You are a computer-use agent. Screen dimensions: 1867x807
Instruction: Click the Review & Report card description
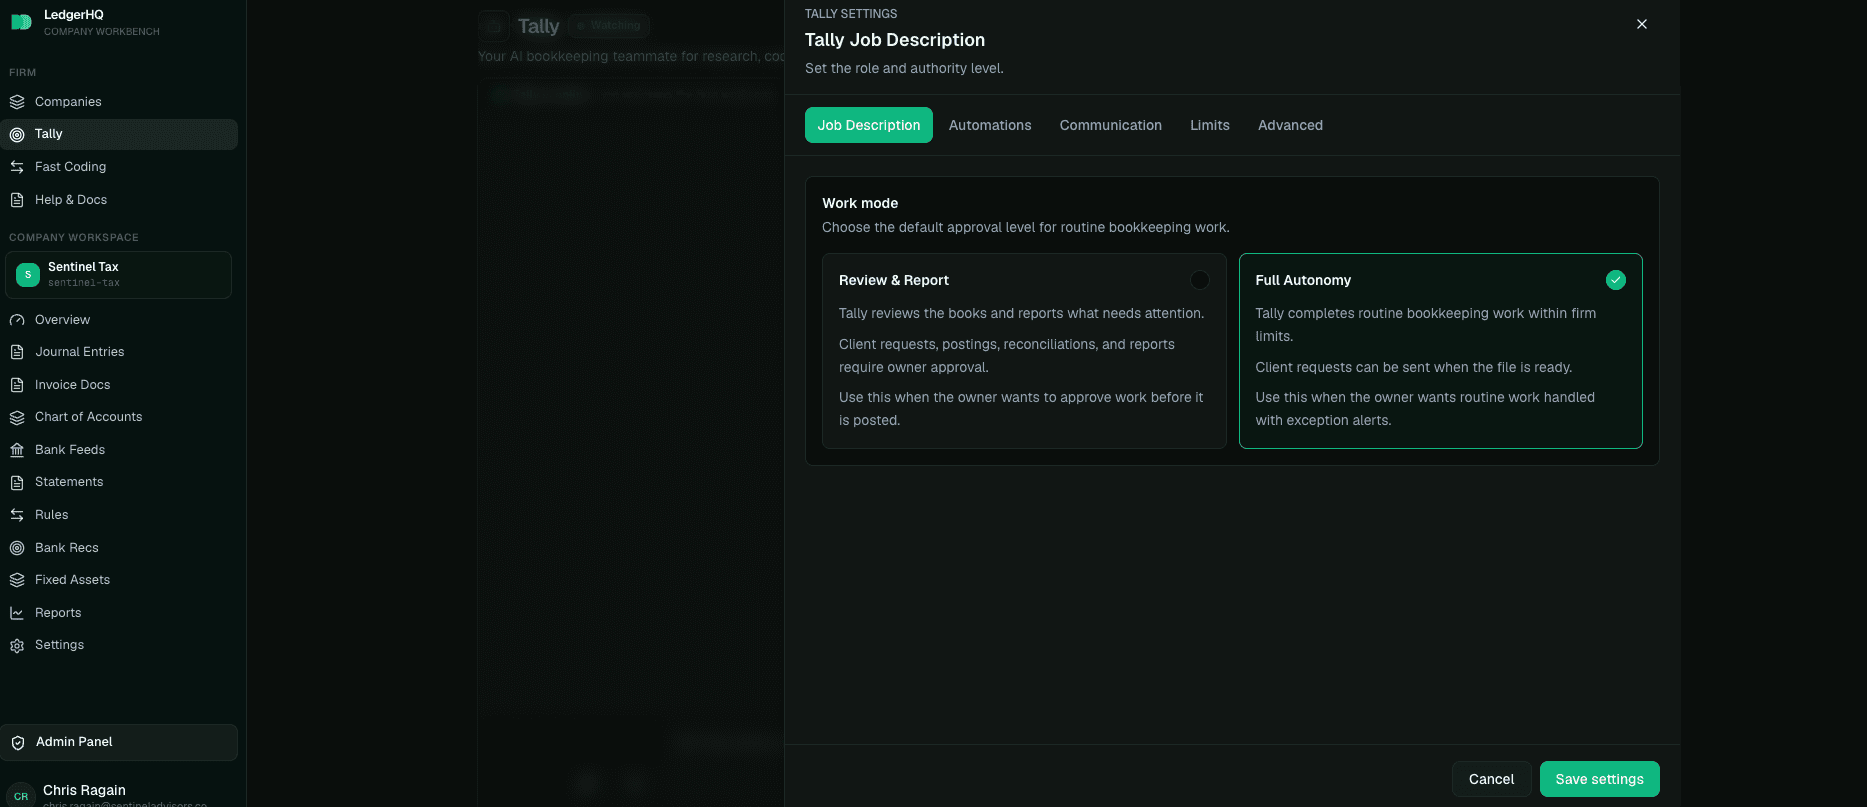[x=1022, y=366]
